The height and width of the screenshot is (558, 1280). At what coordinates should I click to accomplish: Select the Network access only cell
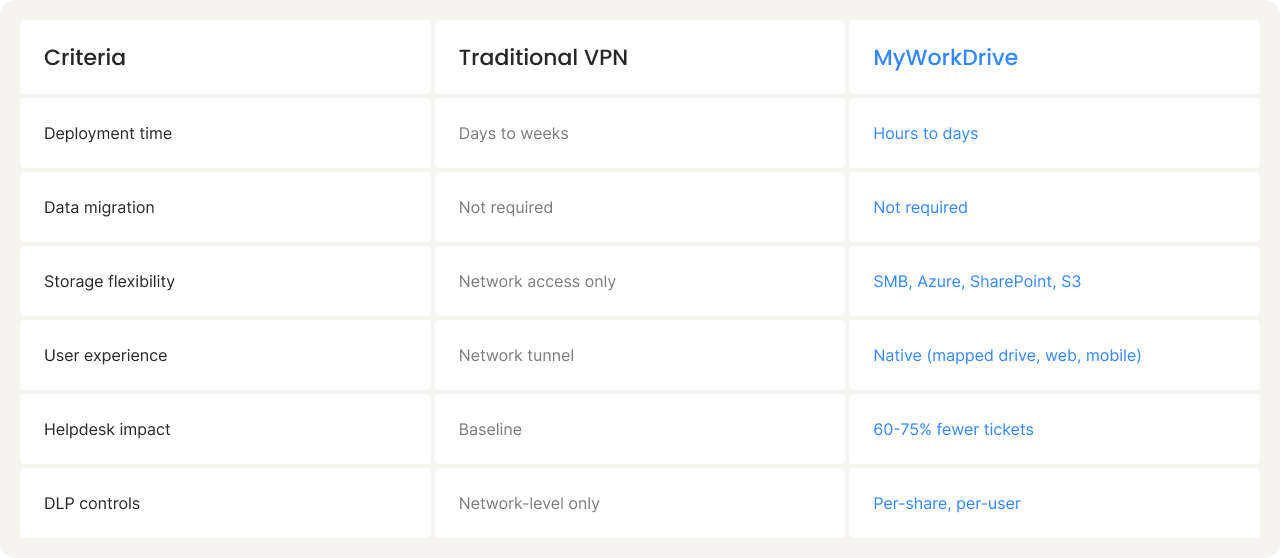(x=537, y=282)
